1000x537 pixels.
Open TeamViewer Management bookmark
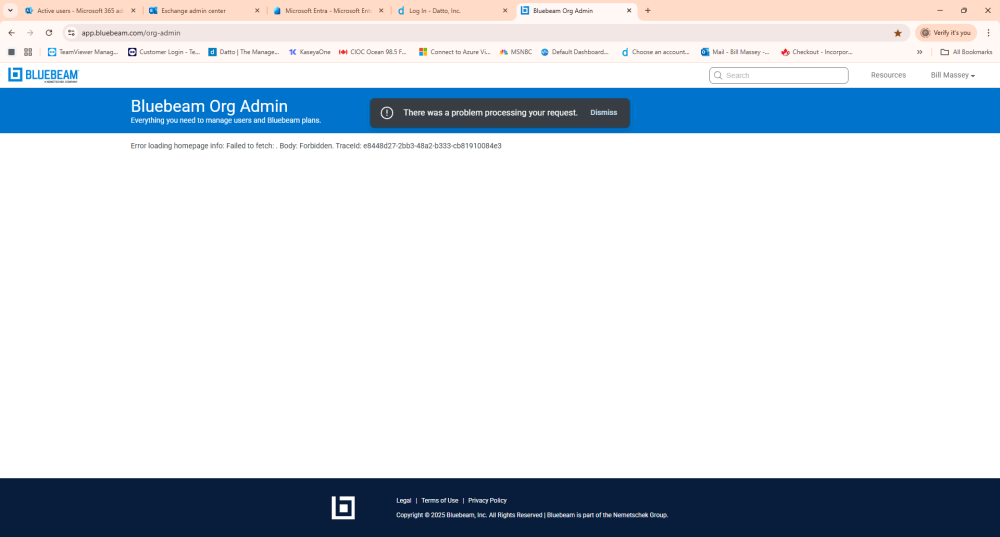pos(83,52)
